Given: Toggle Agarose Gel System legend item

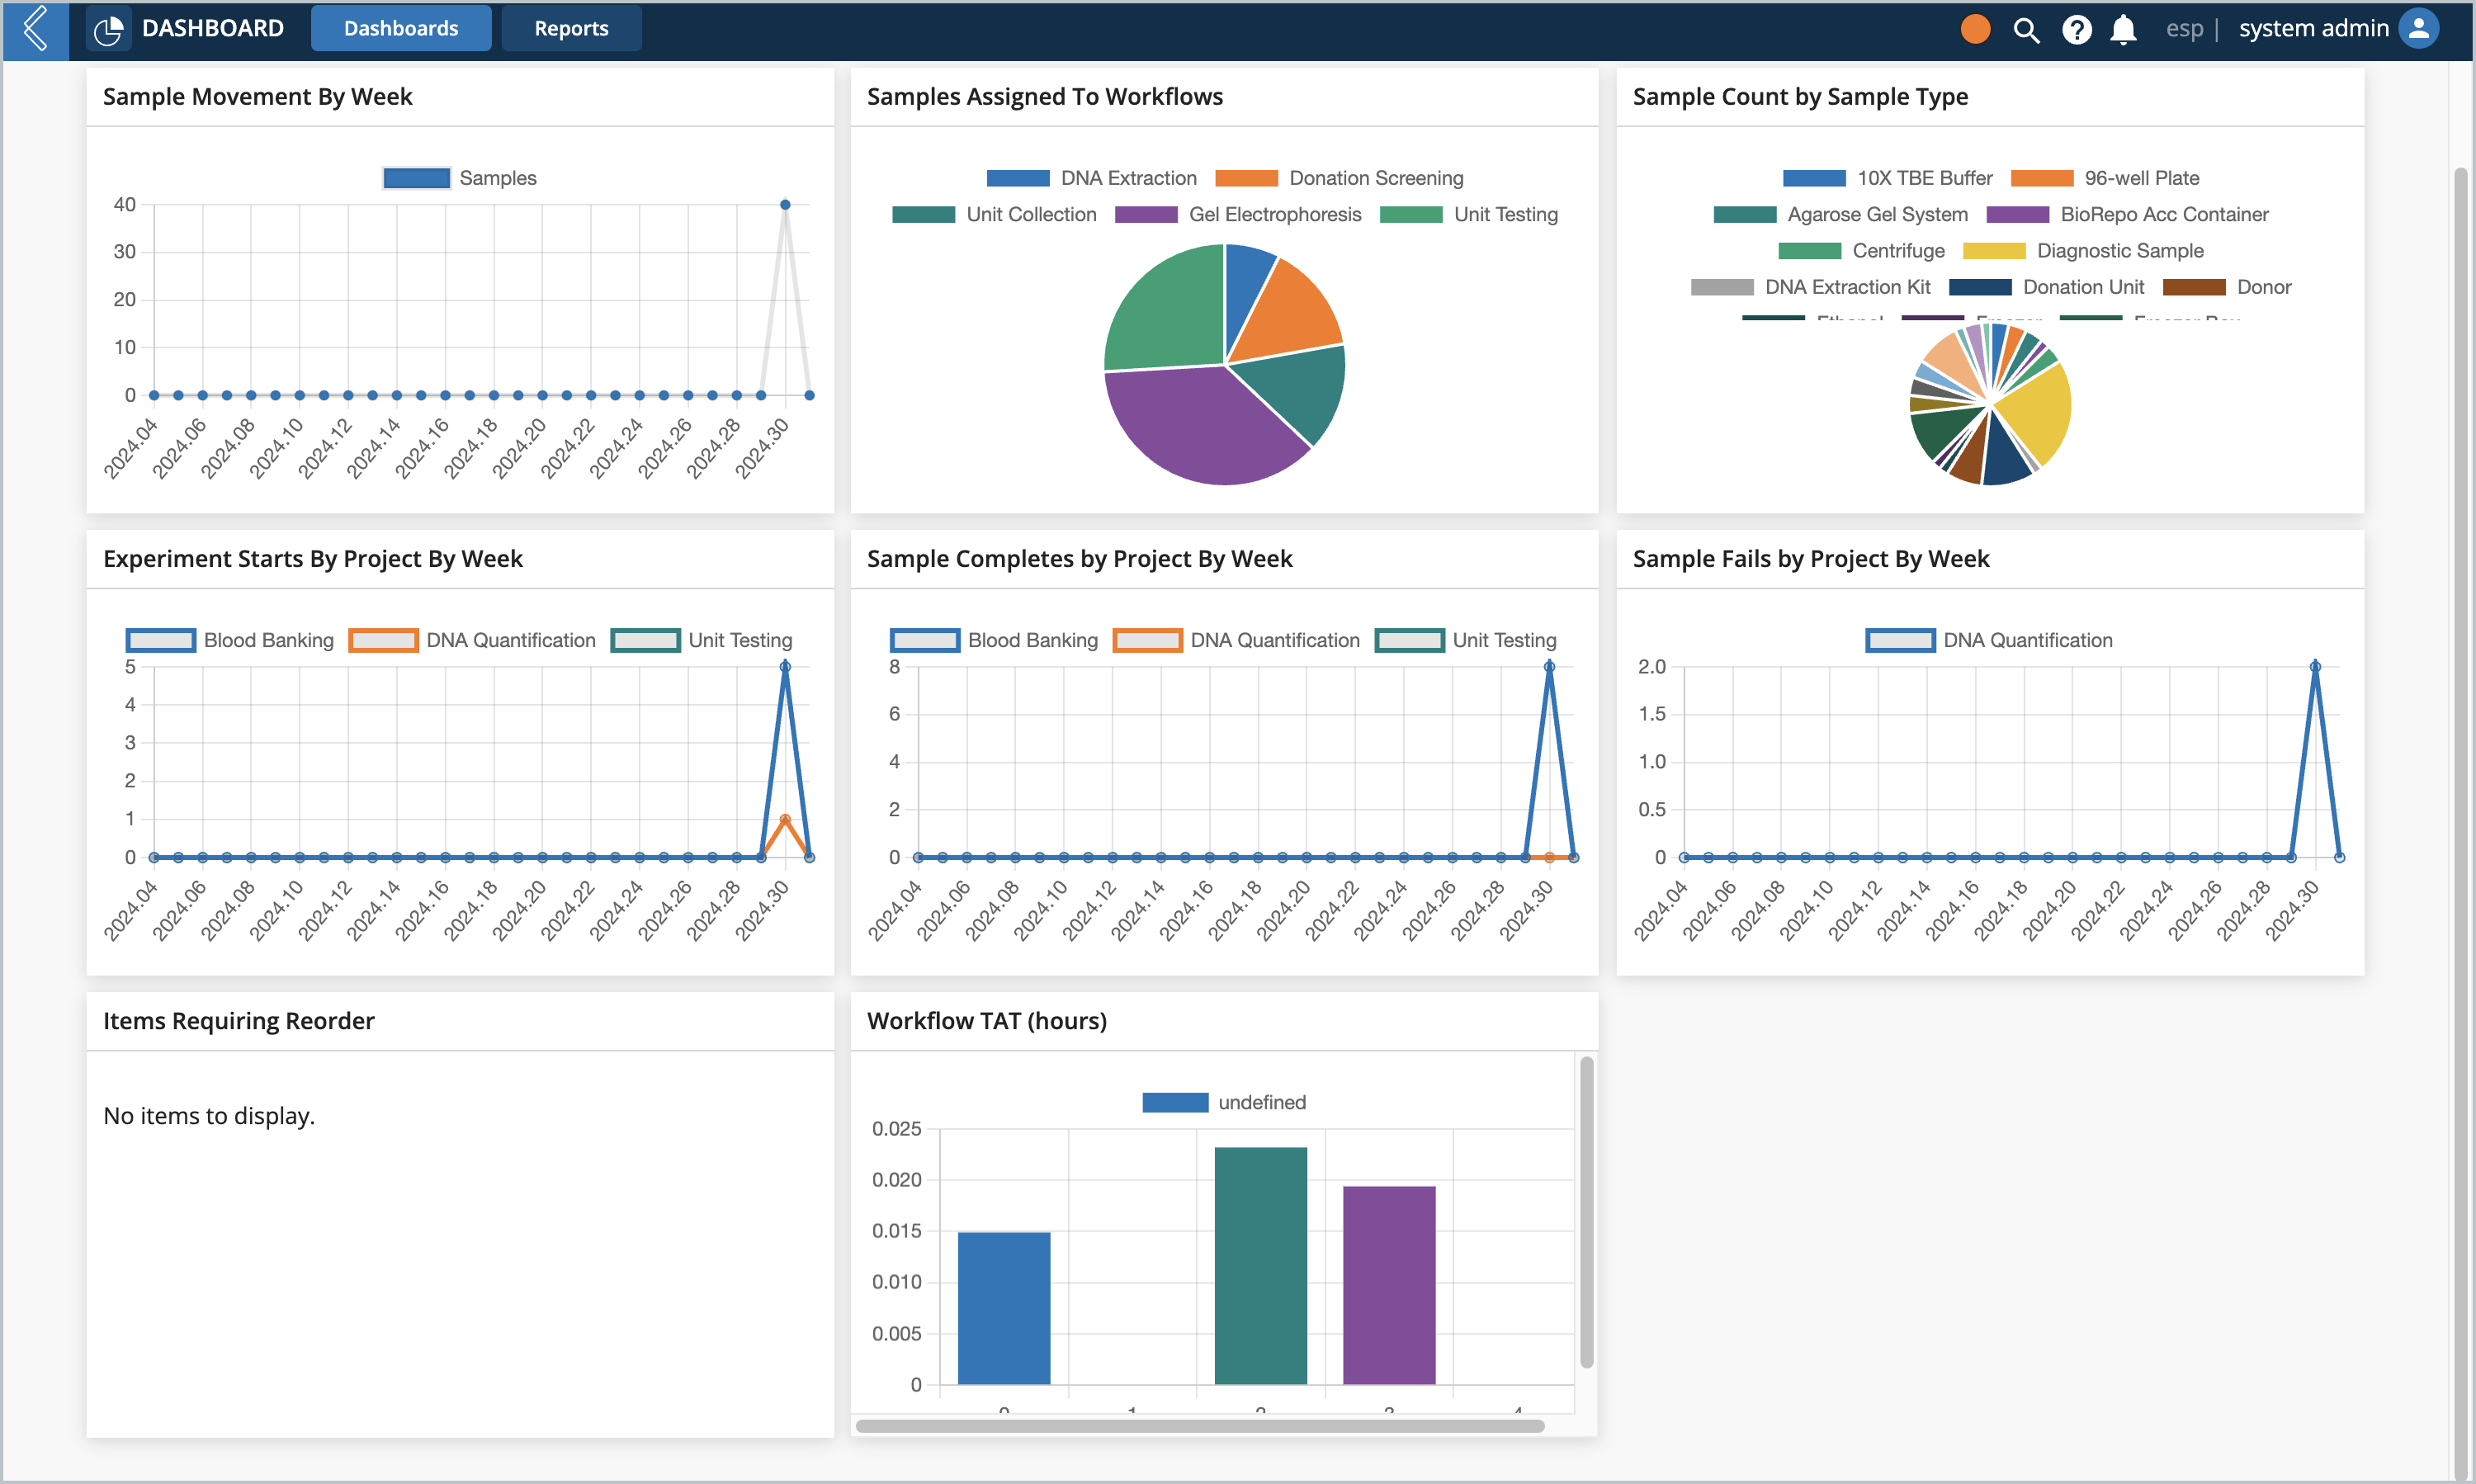Looking at the screenshot, I should coord(1840,215).
